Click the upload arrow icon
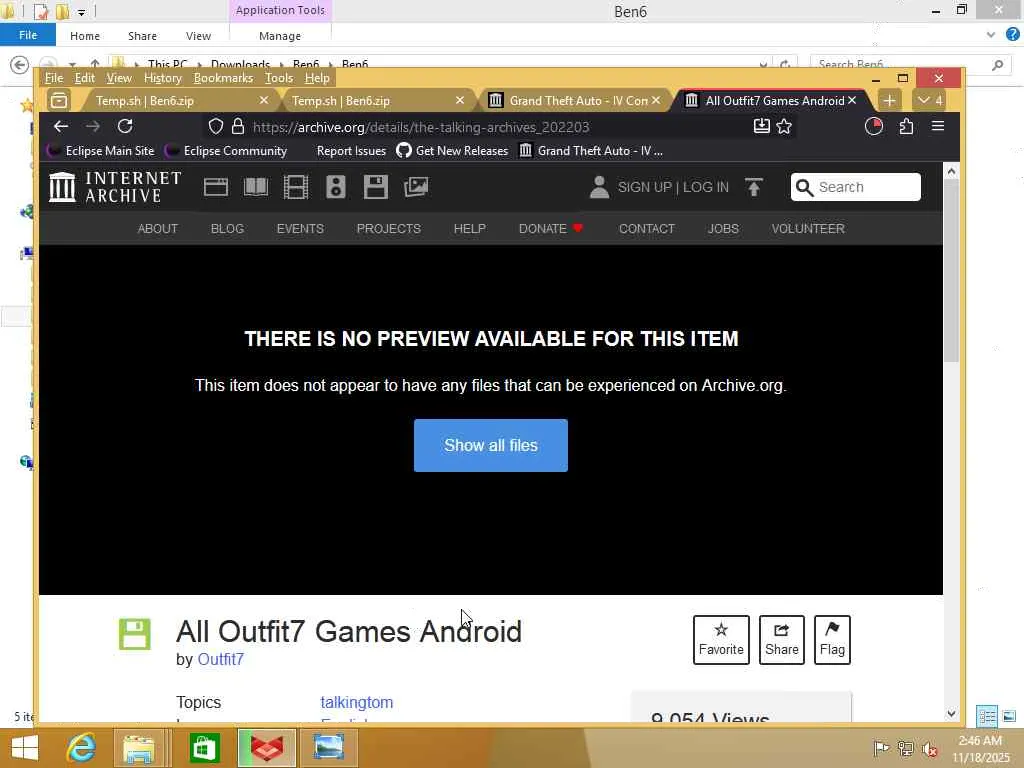 point(754,187)
